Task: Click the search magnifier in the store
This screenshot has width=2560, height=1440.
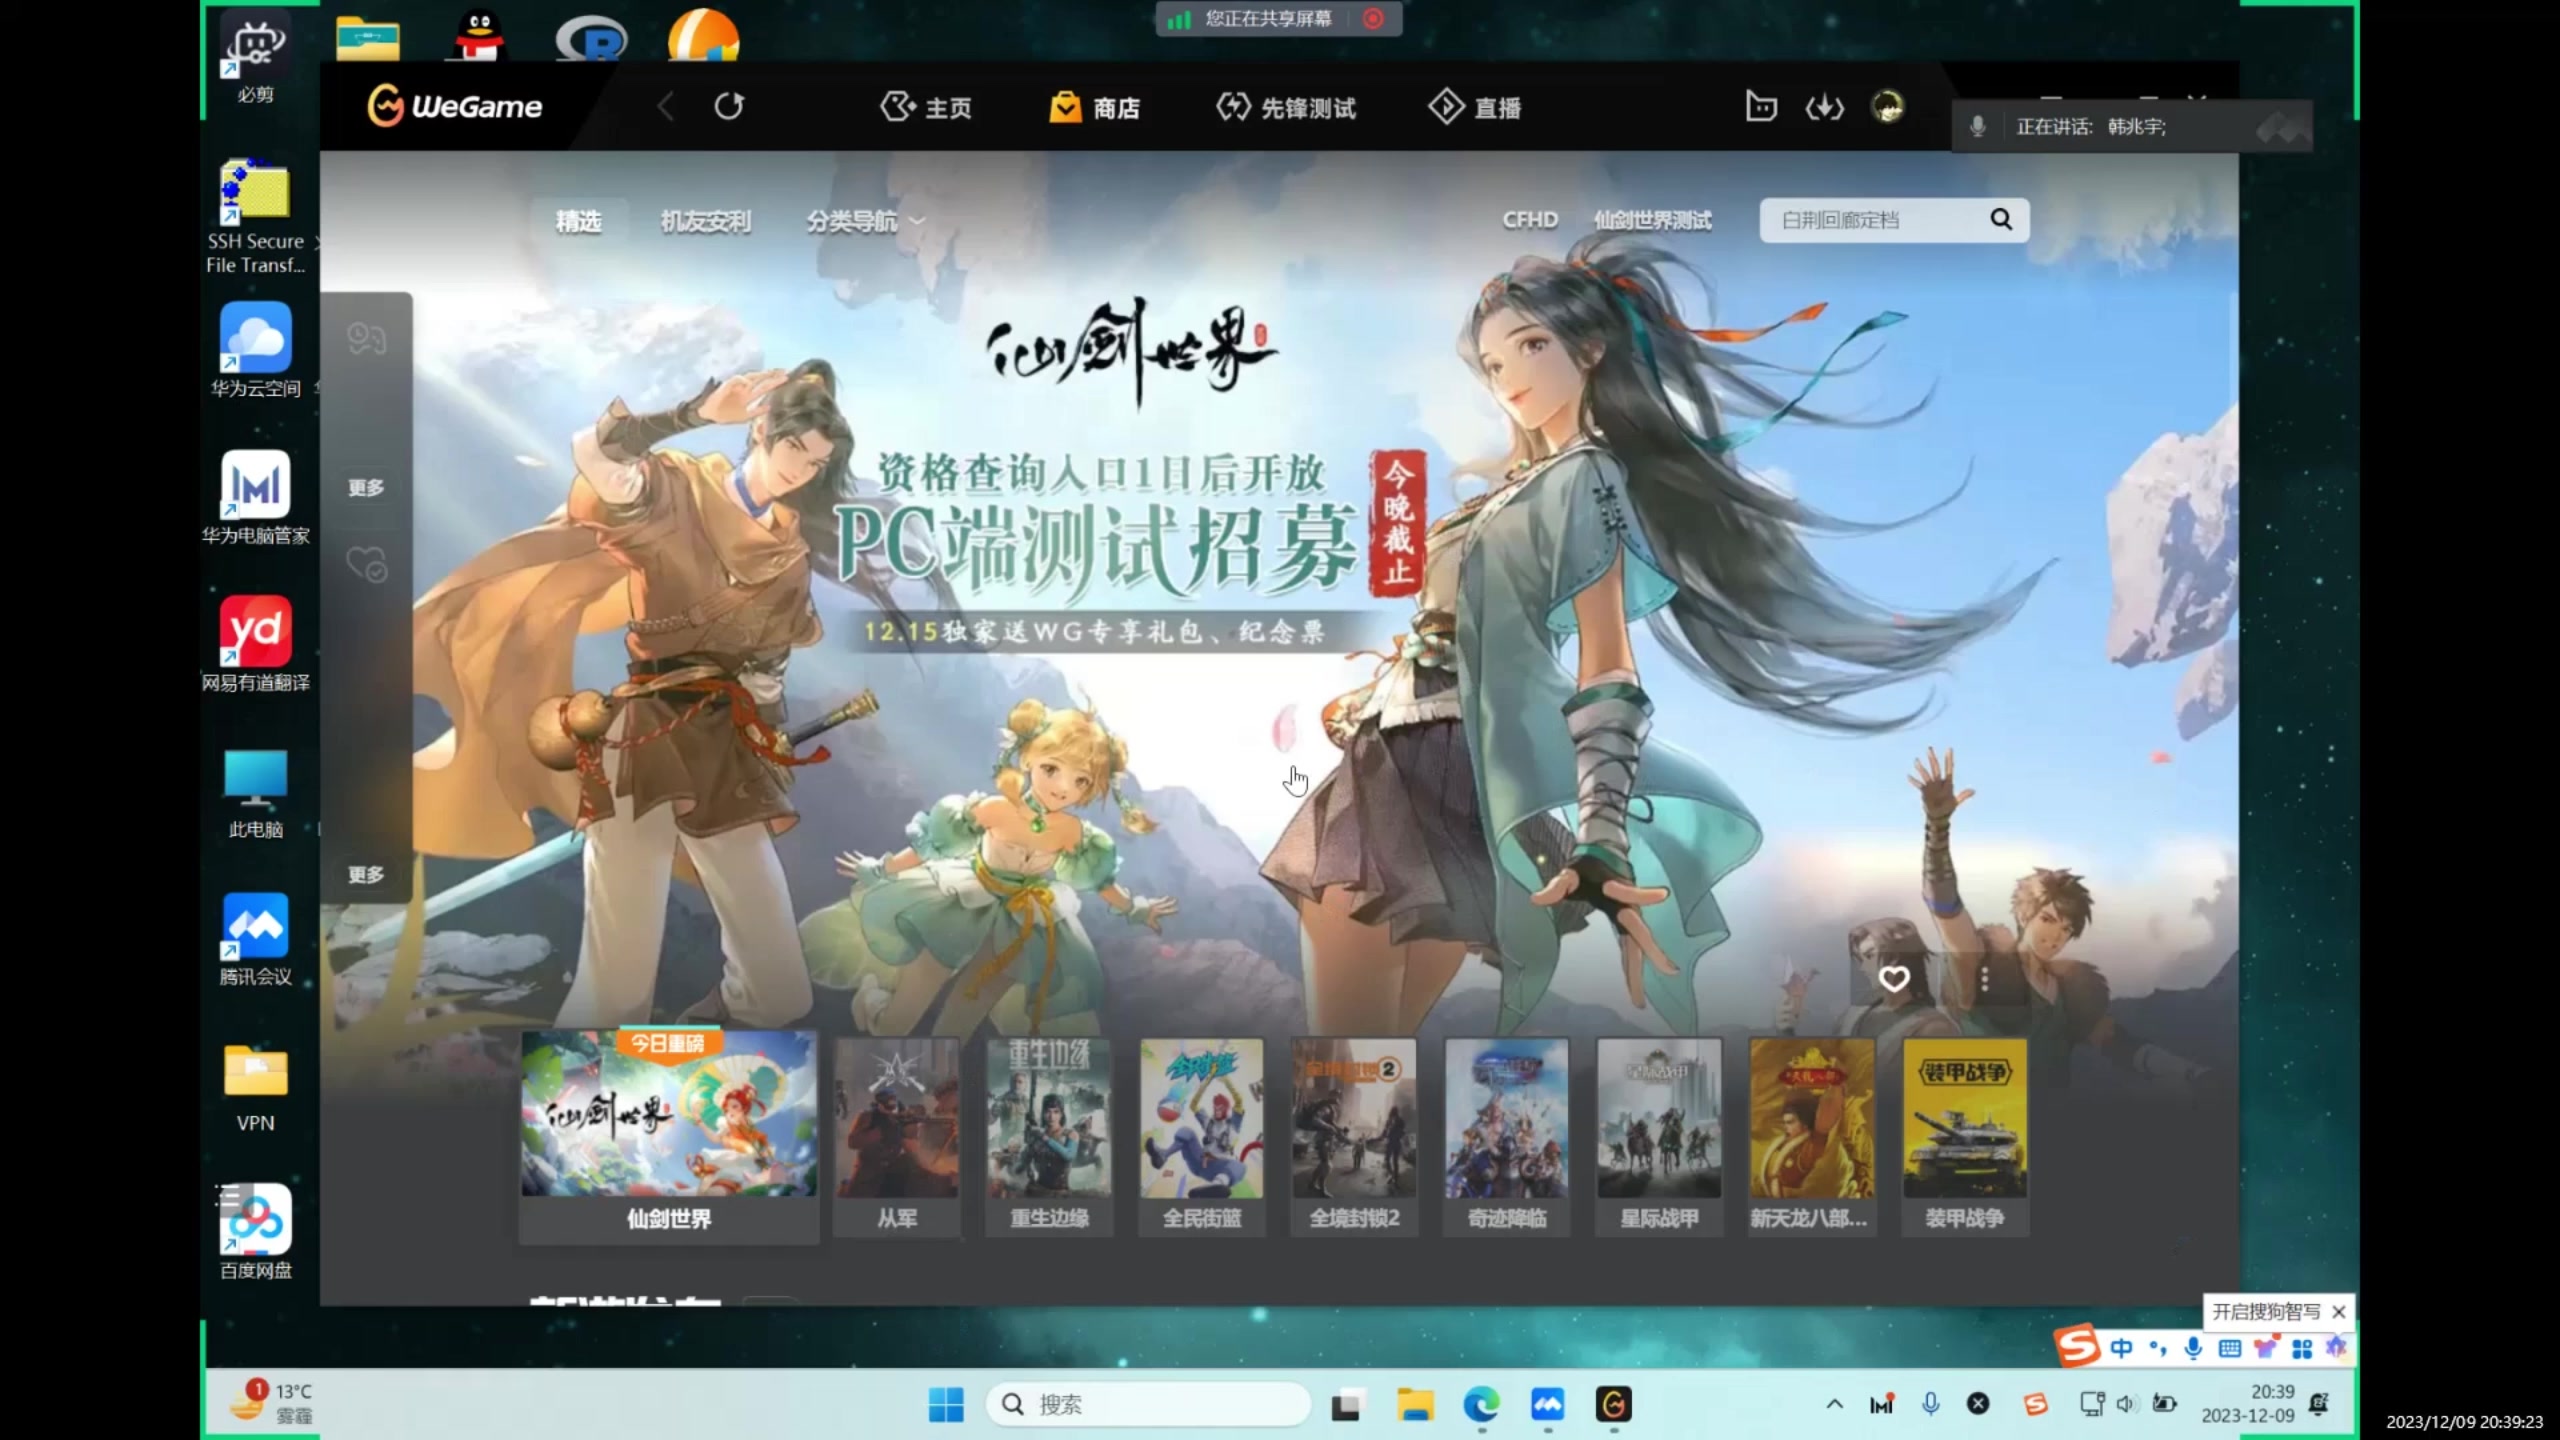Action: (2000, 219)
